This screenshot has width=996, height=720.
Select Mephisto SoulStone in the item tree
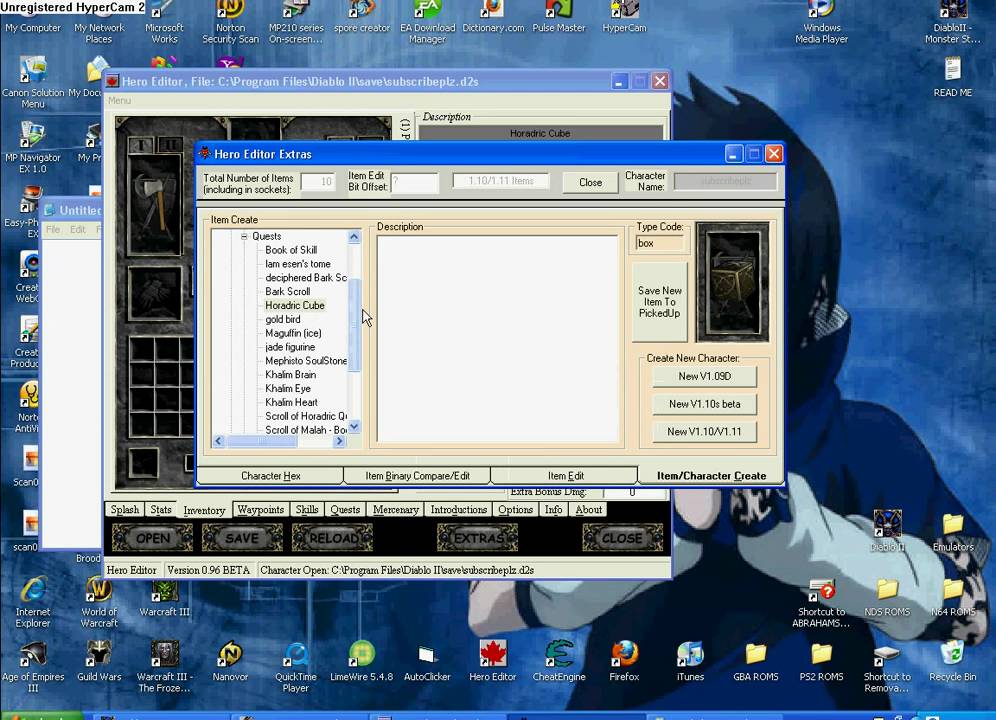(306, 361)
